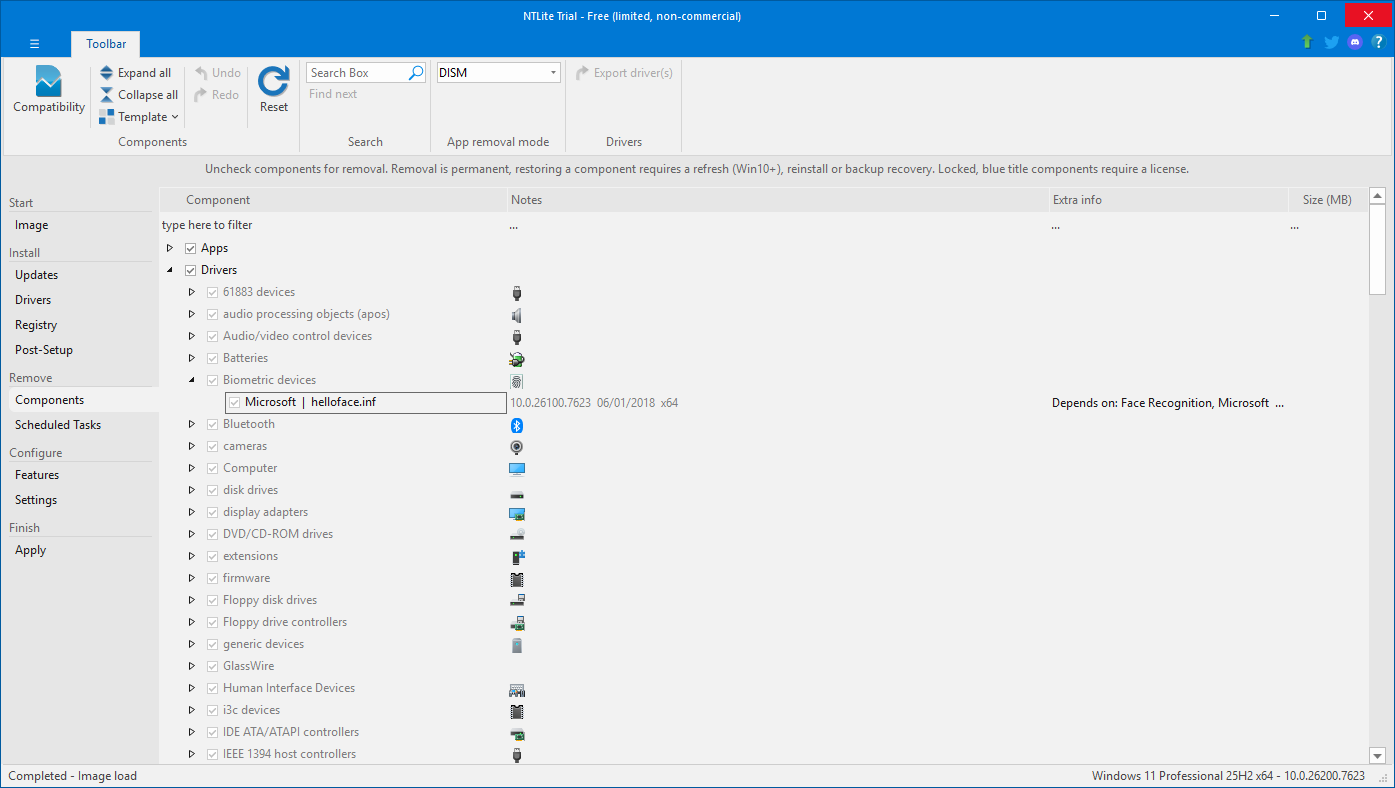The height and width of the screenshot is (788, 1395).
Task: Expand the Computer node
Action: 192,468
